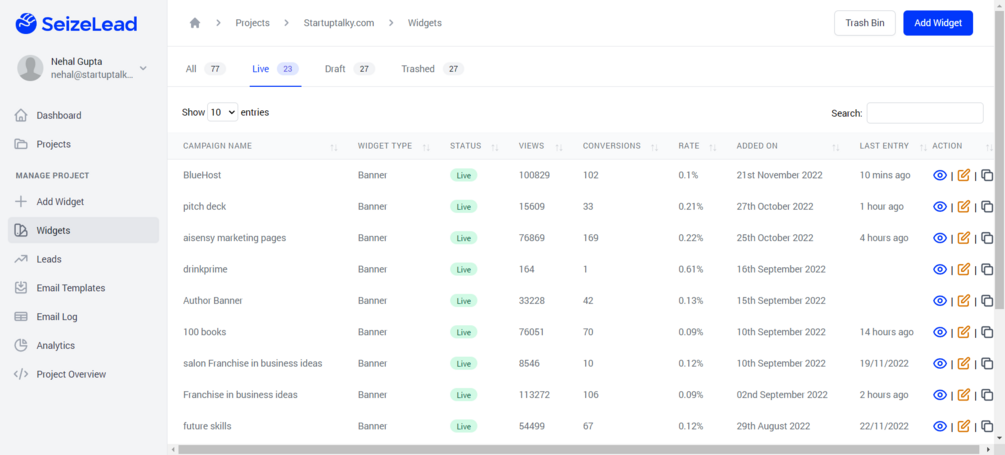The height and width of the screenshot is (455, 1005).
Task: Click the edit pencil for drinkprime row
Action: [x=963, y=269]
